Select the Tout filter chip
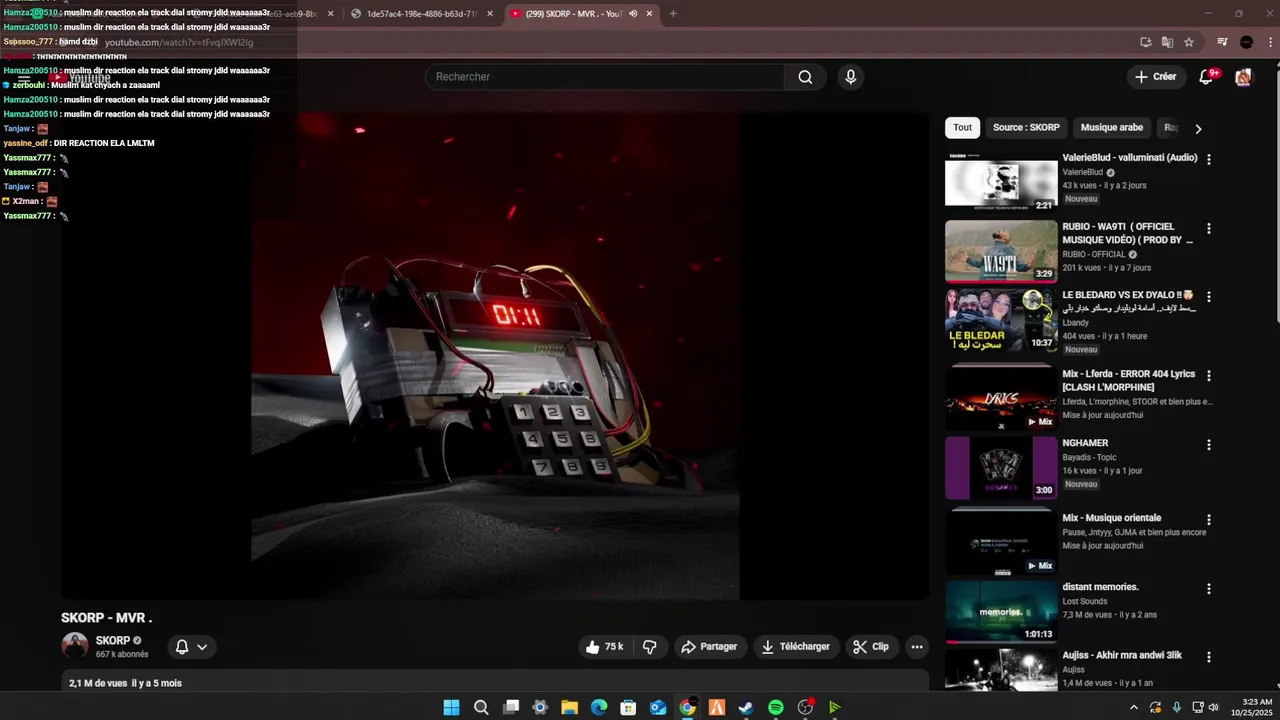This screenshot has height=720, width=1280. point(962,128)
